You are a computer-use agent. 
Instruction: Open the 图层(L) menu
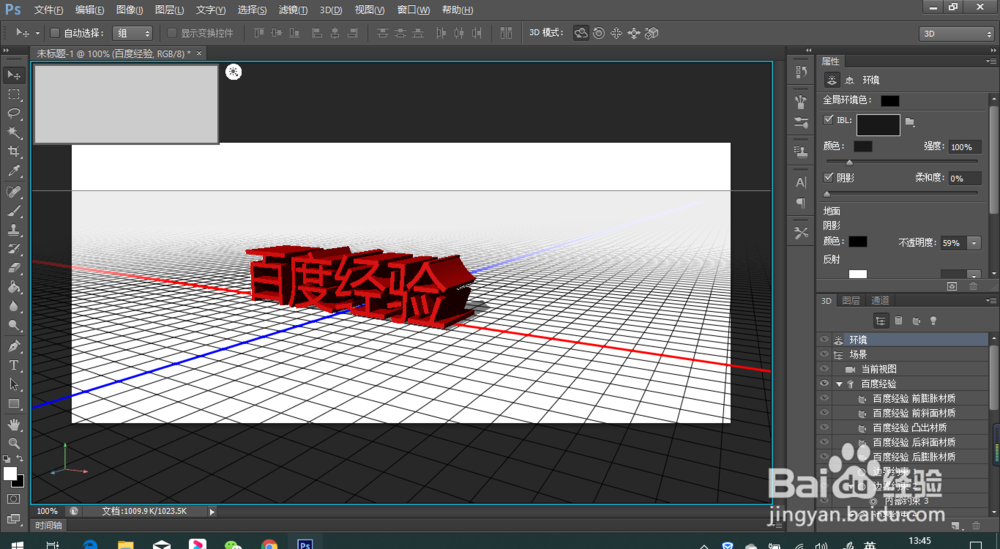point(169,10)
